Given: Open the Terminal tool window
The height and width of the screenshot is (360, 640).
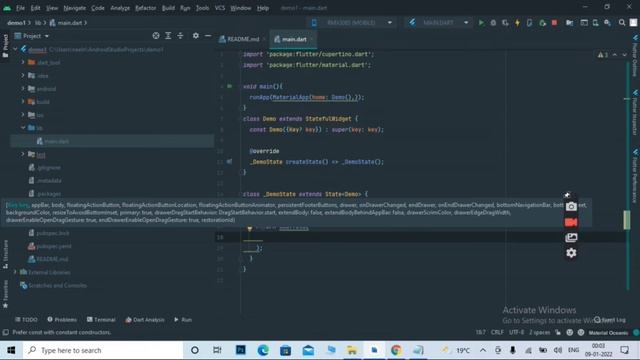Looking at the screenshot, I should coord(101,320).
